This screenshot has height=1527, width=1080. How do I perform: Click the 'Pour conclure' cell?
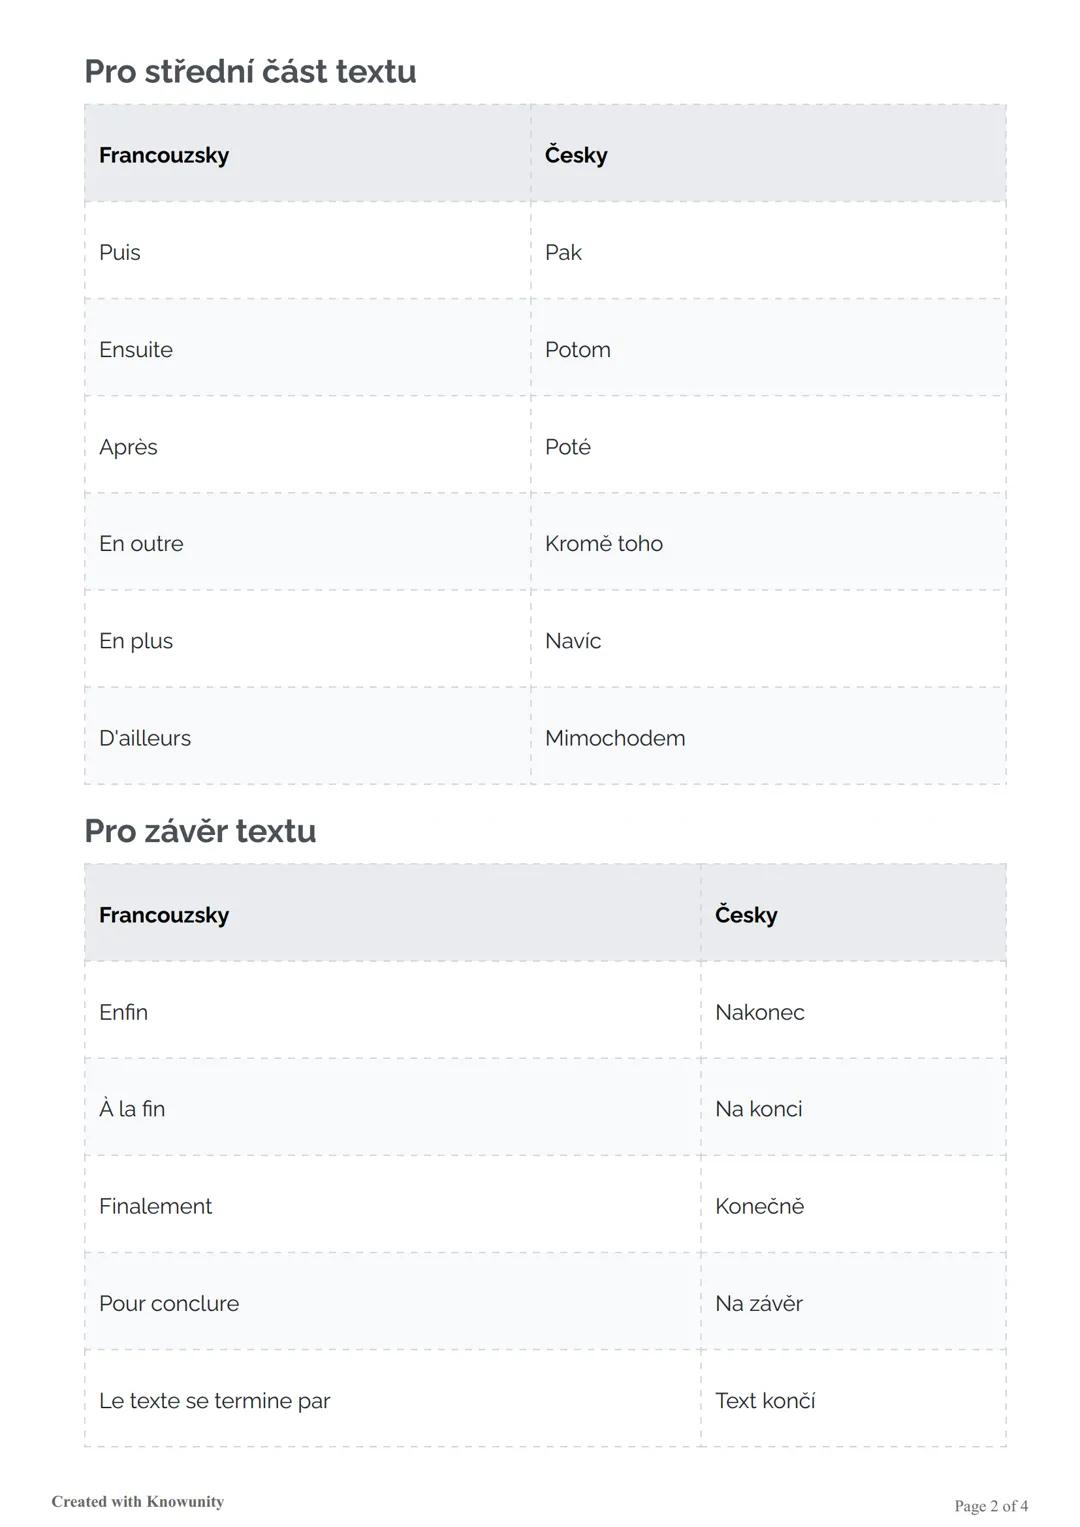pyautogui.click(x=169, y=1303)
